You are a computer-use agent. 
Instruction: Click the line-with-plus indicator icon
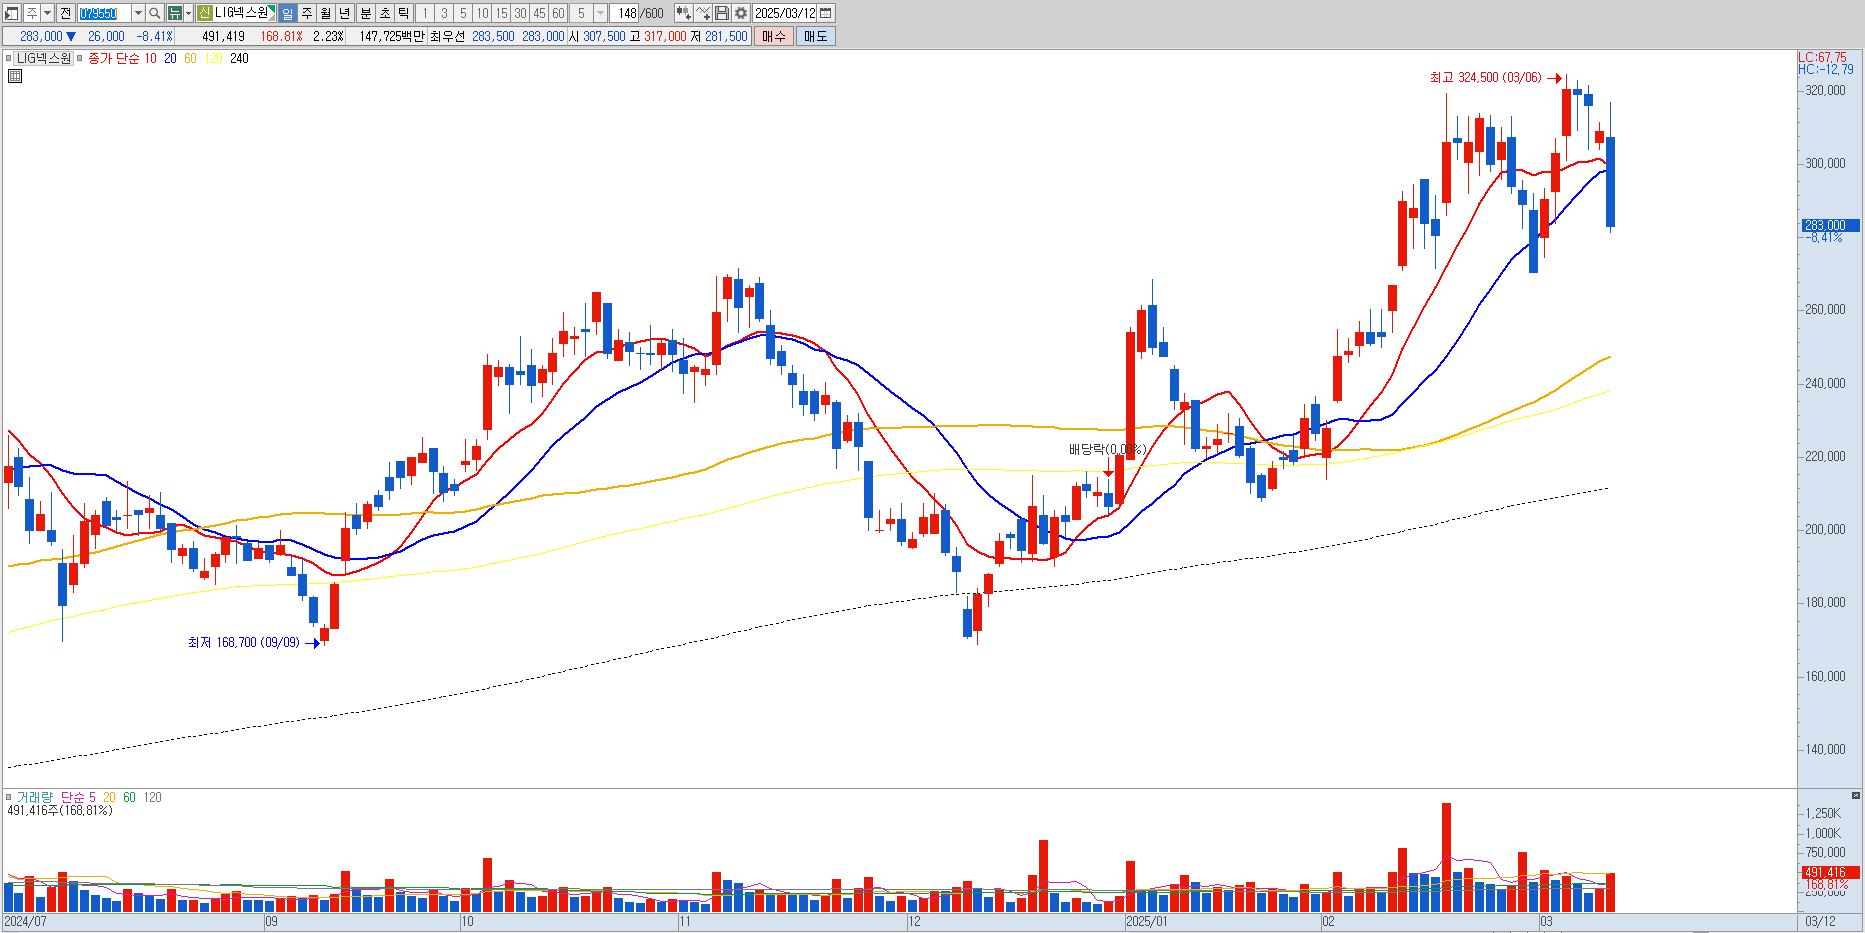(x=702, y=13)
